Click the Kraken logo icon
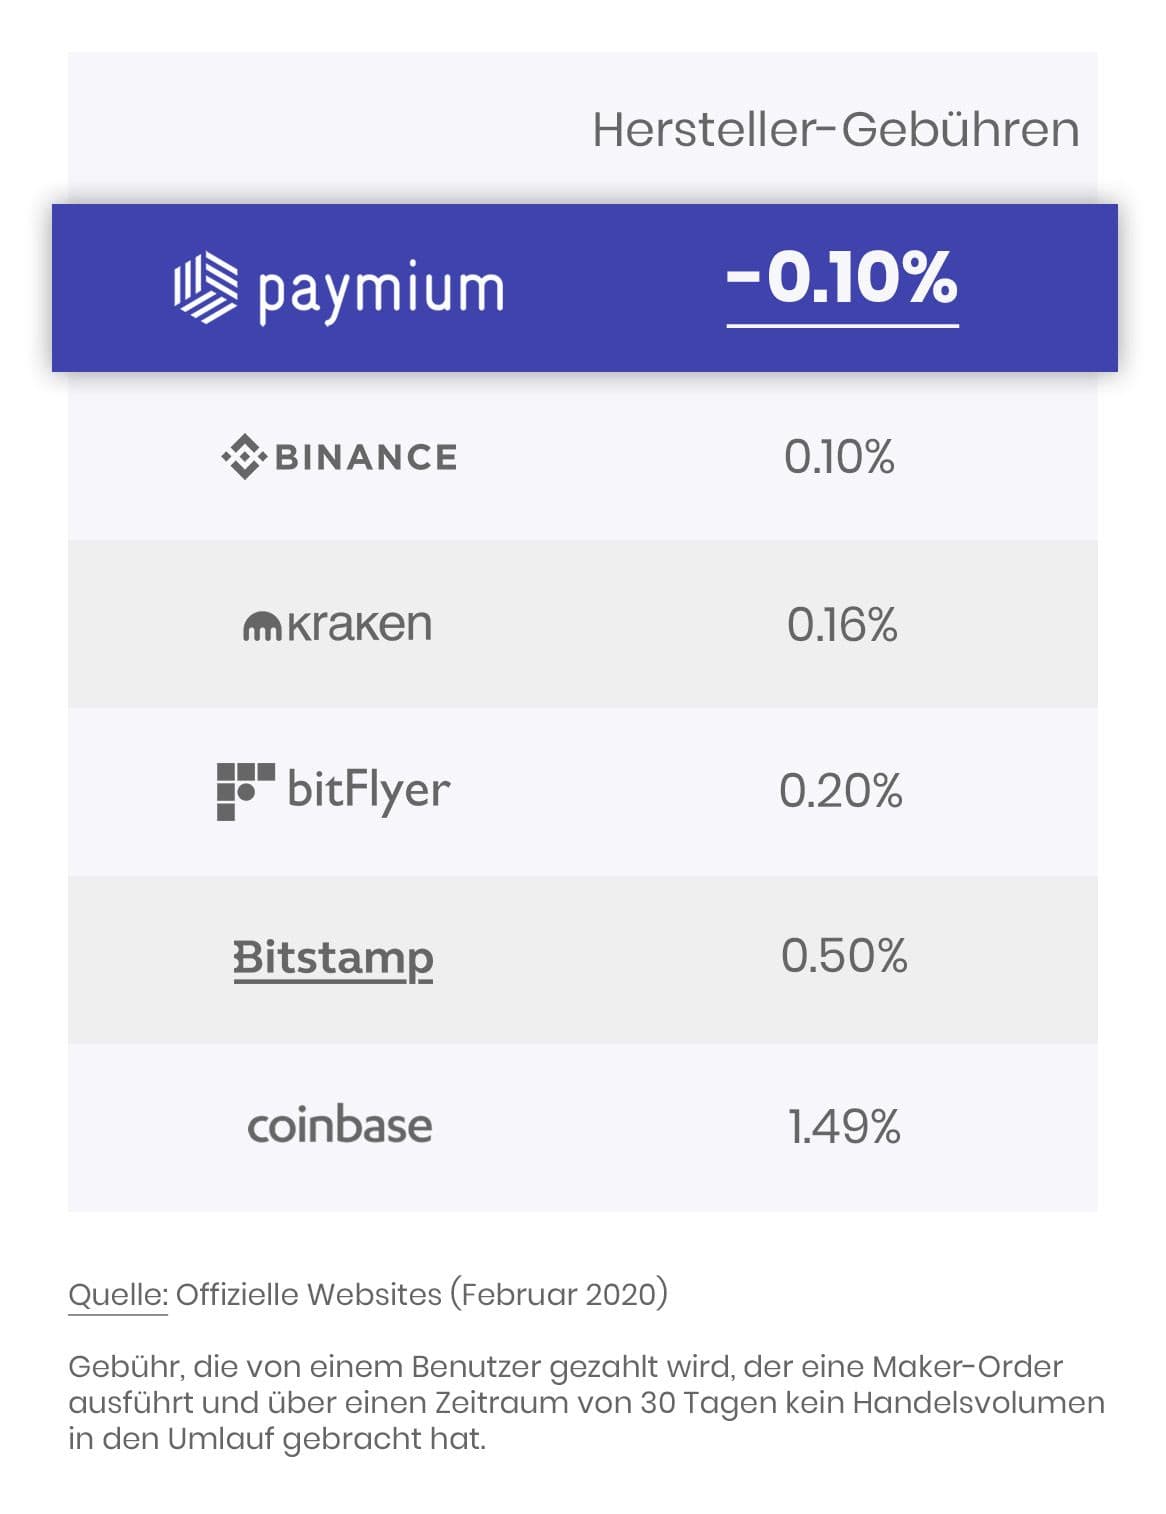1166x1514 pixels. pos(263,626)
